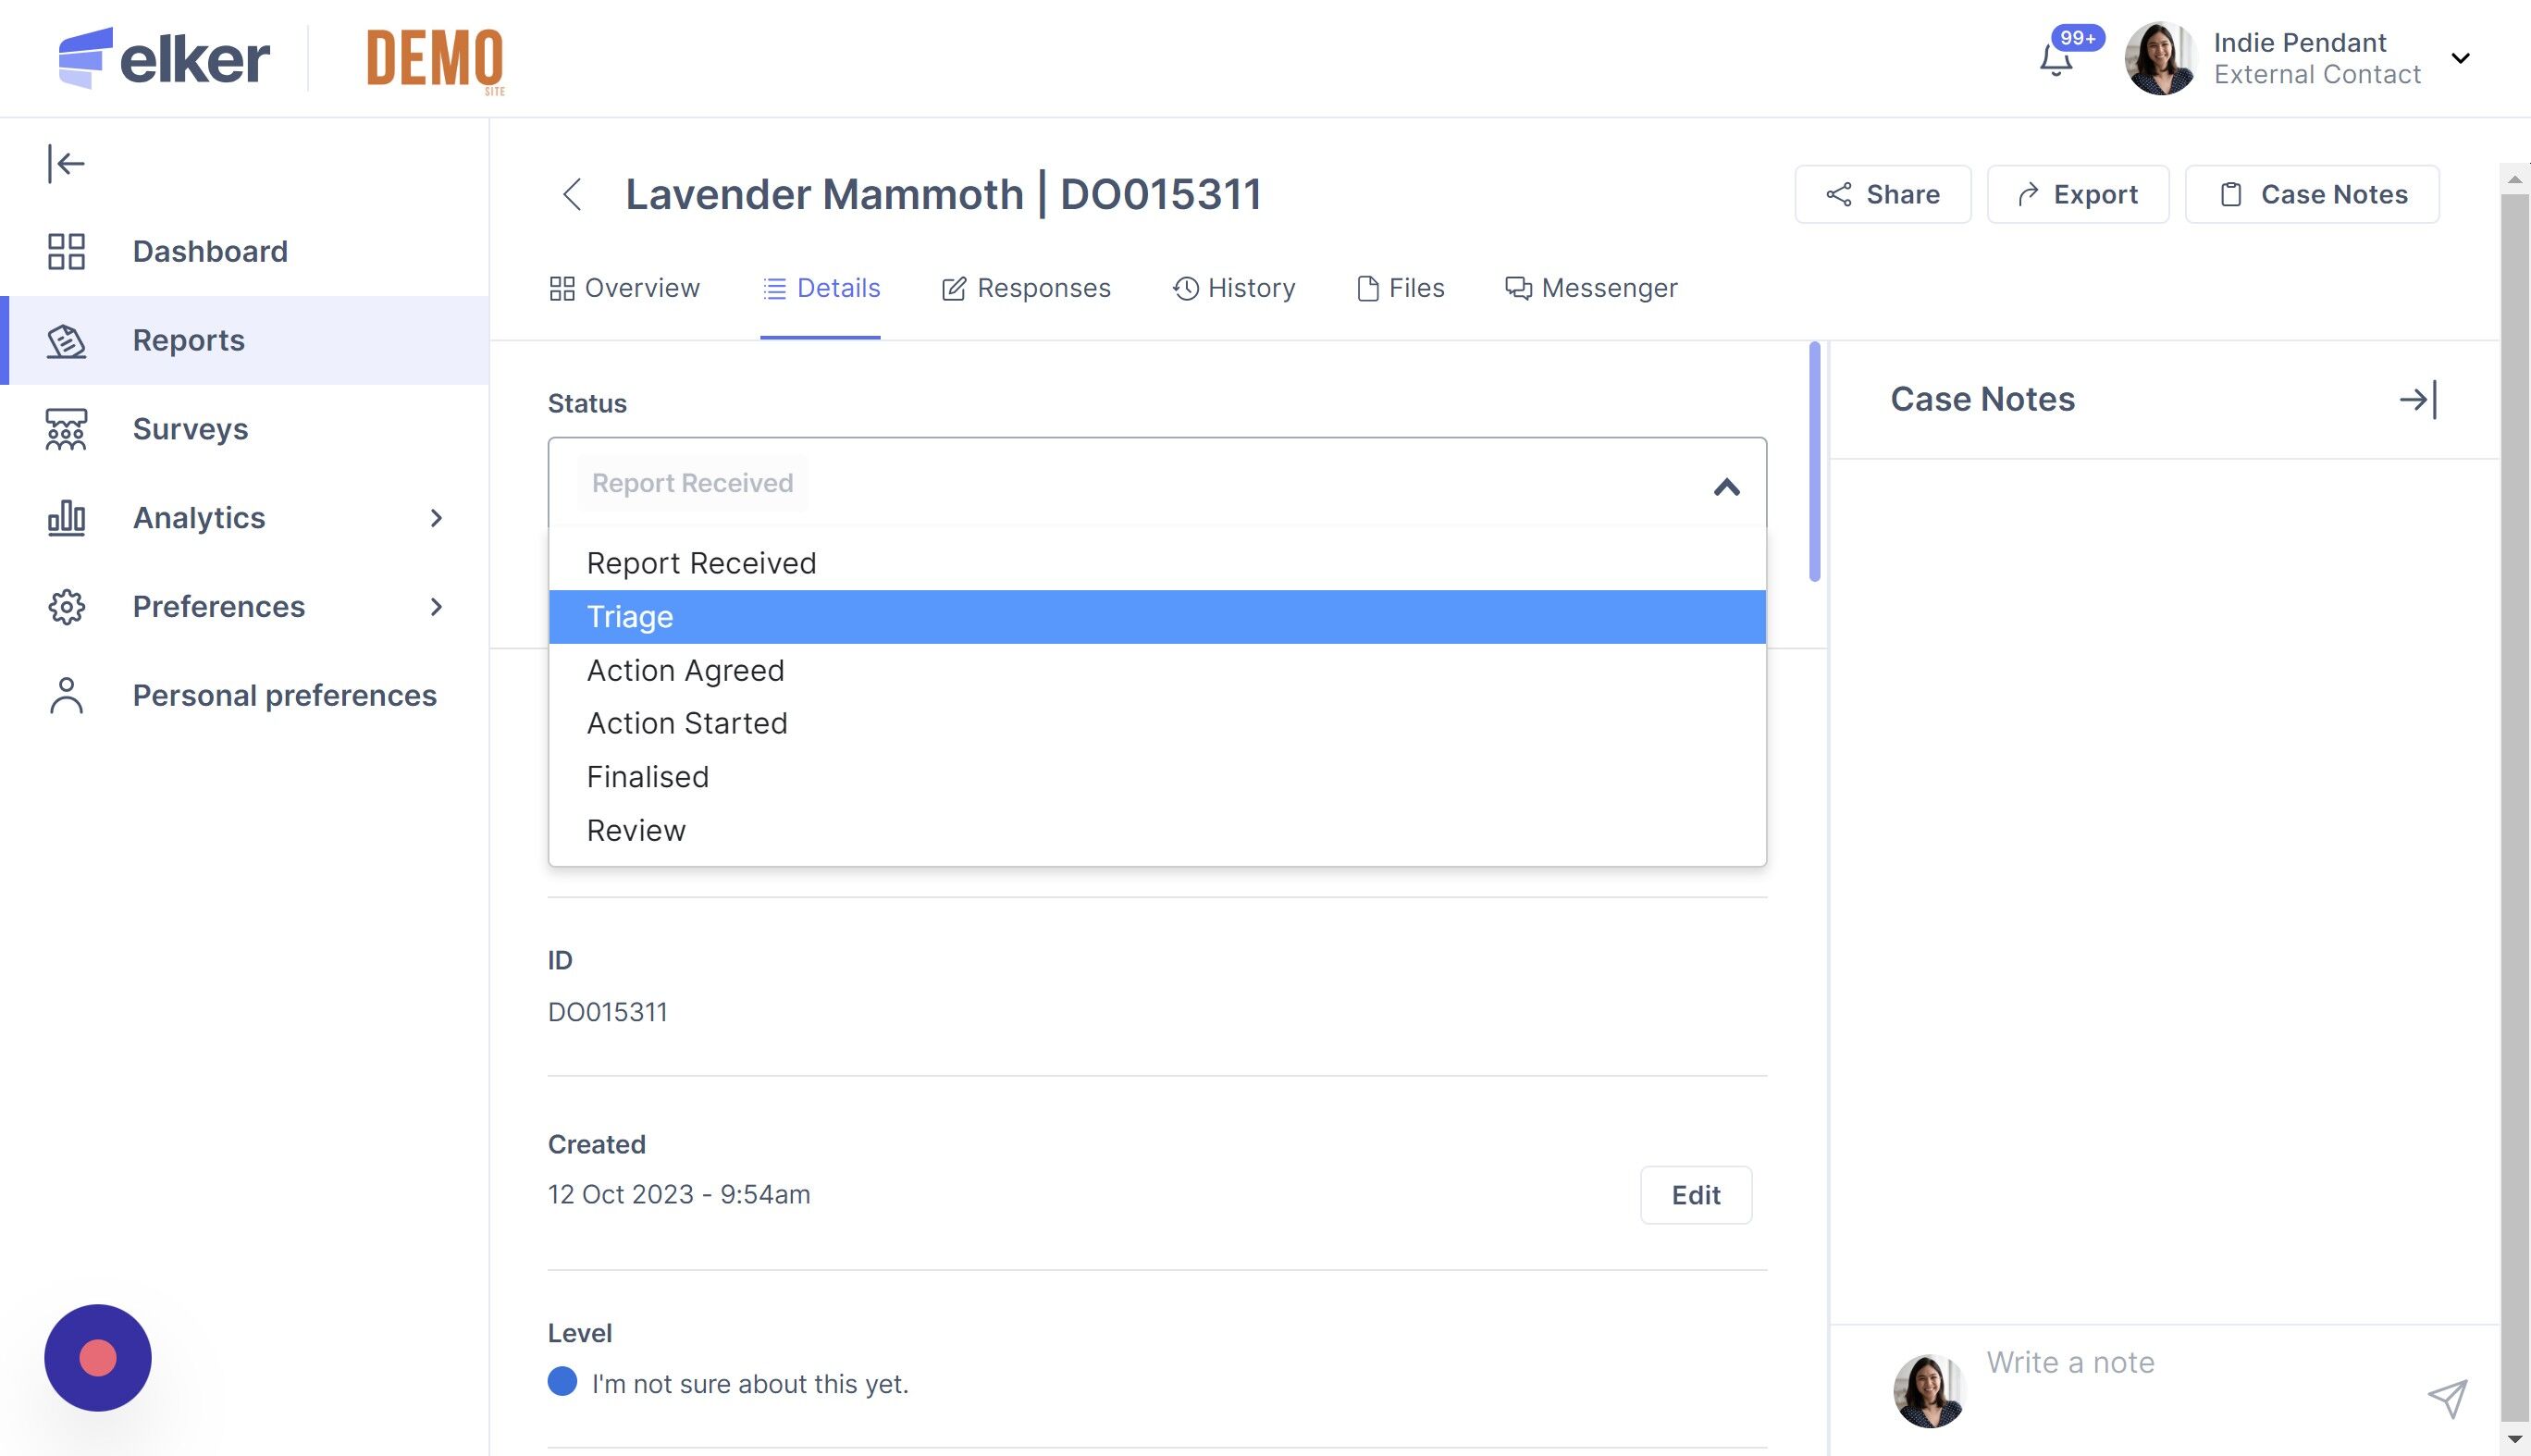
Task: Open the Messenger tab
Action: 1591,288
